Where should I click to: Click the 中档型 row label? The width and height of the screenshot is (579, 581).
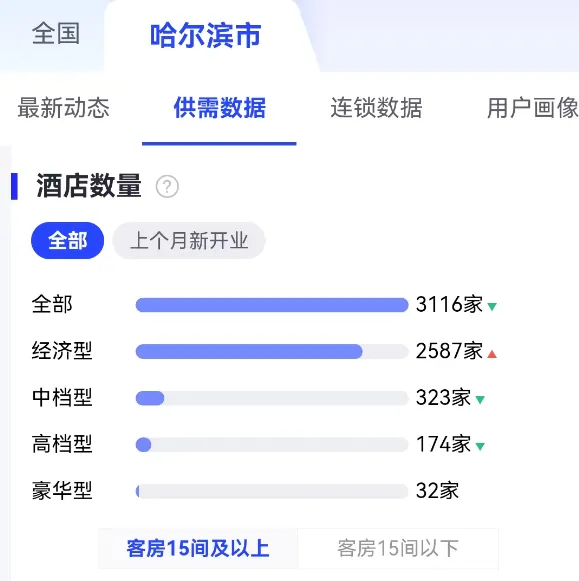click(62, 398)
